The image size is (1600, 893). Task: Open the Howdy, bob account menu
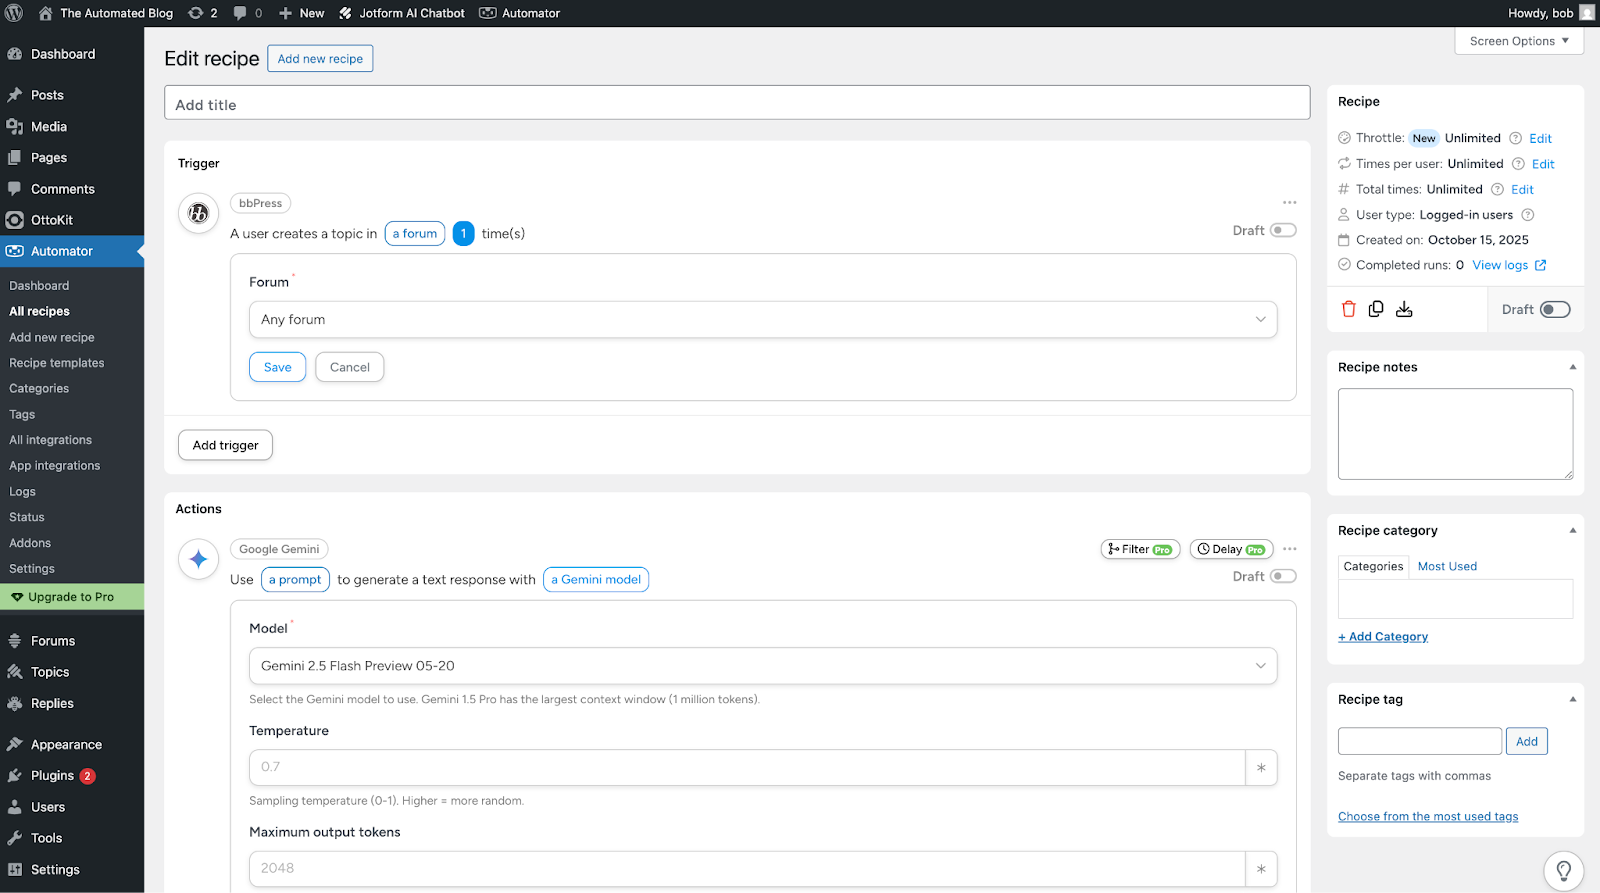pyautogui.click(x=1551, y=13)
